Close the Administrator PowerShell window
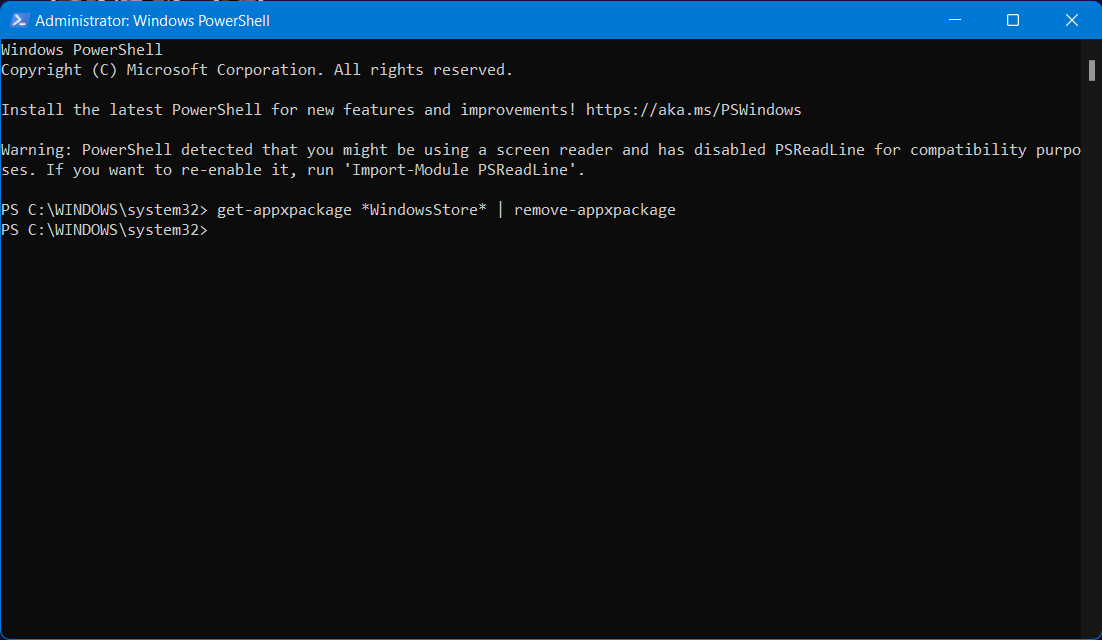 pyautogui.click(x=1071, y=20)
